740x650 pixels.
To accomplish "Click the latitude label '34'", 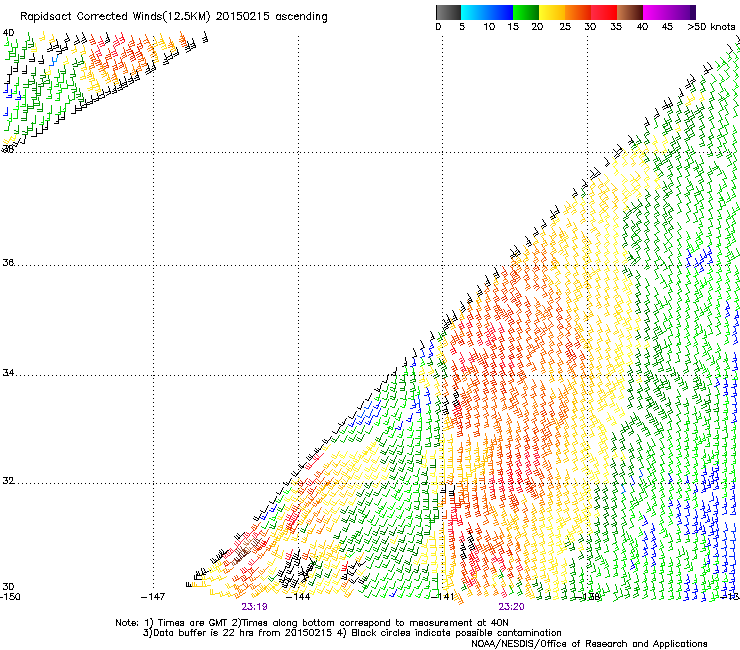I will coord(8,373).
